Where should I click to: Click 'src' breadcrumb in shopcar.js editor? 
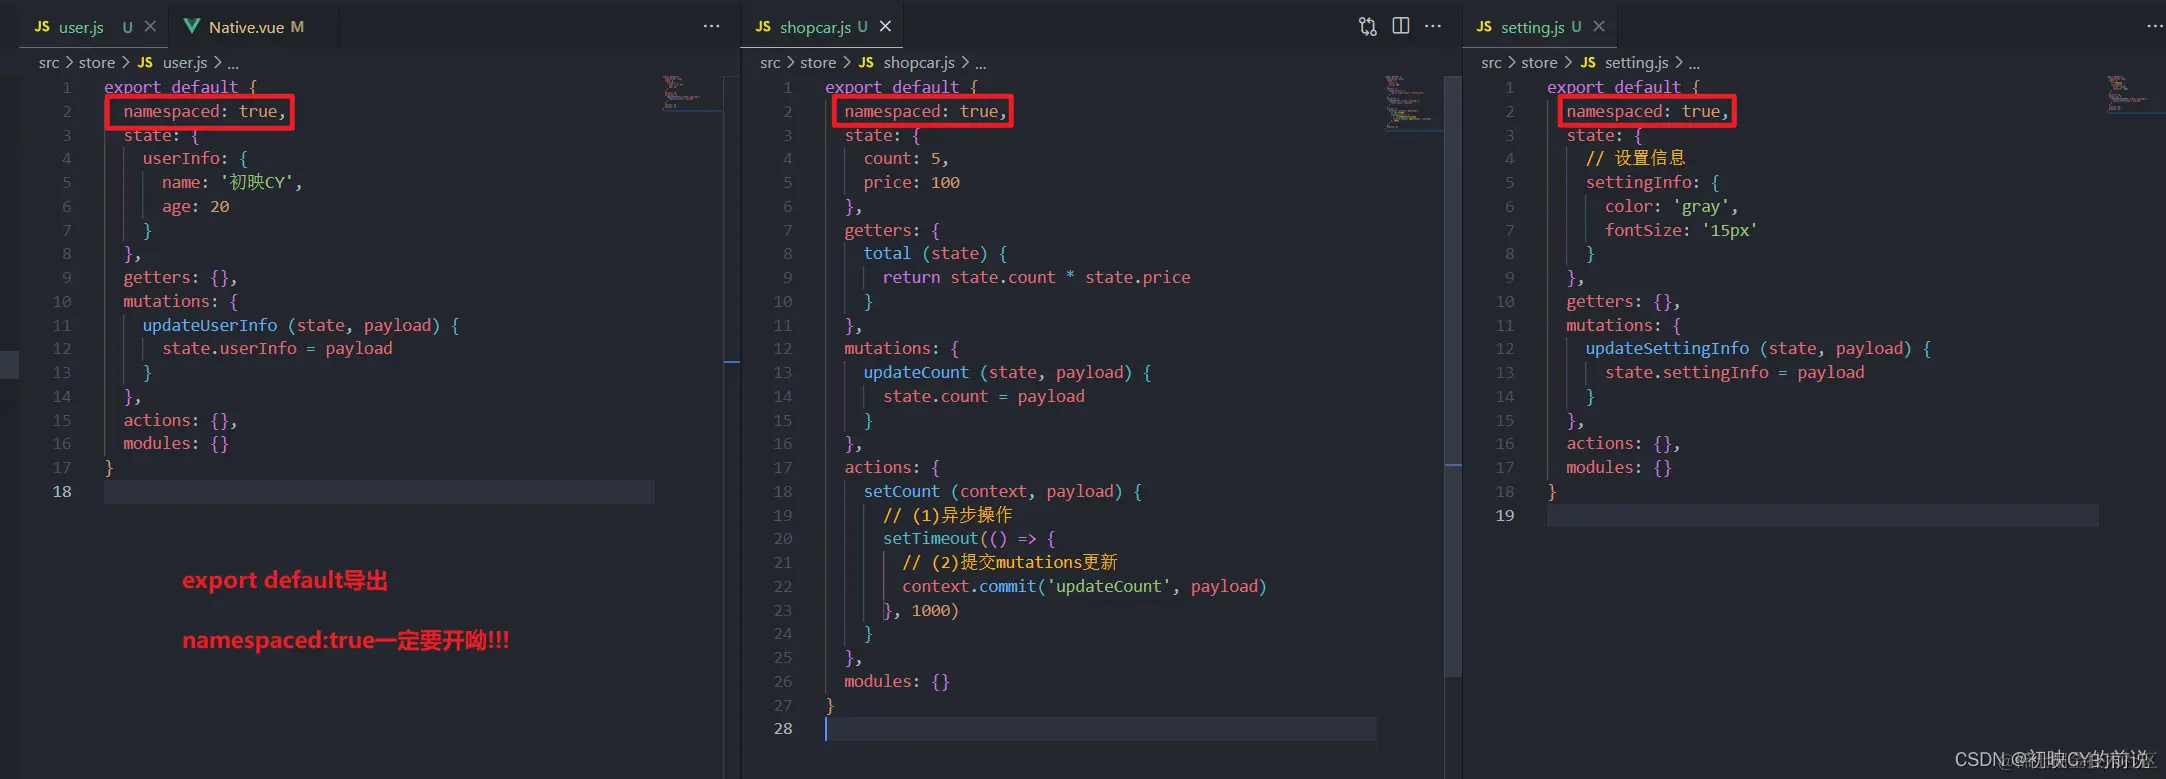(x=770, y=62)
